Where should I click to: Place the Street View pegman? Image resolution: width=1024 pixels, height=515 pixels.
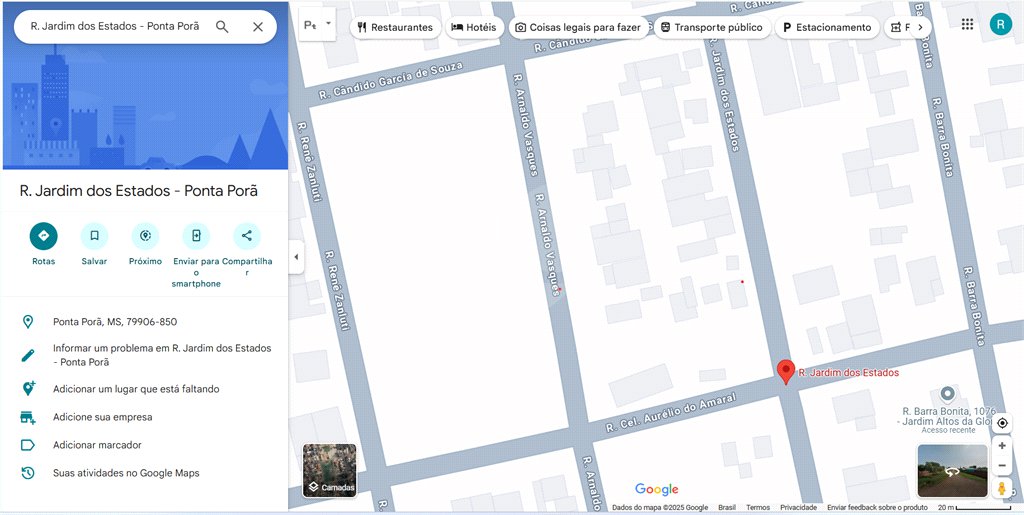click(1002, 488)
